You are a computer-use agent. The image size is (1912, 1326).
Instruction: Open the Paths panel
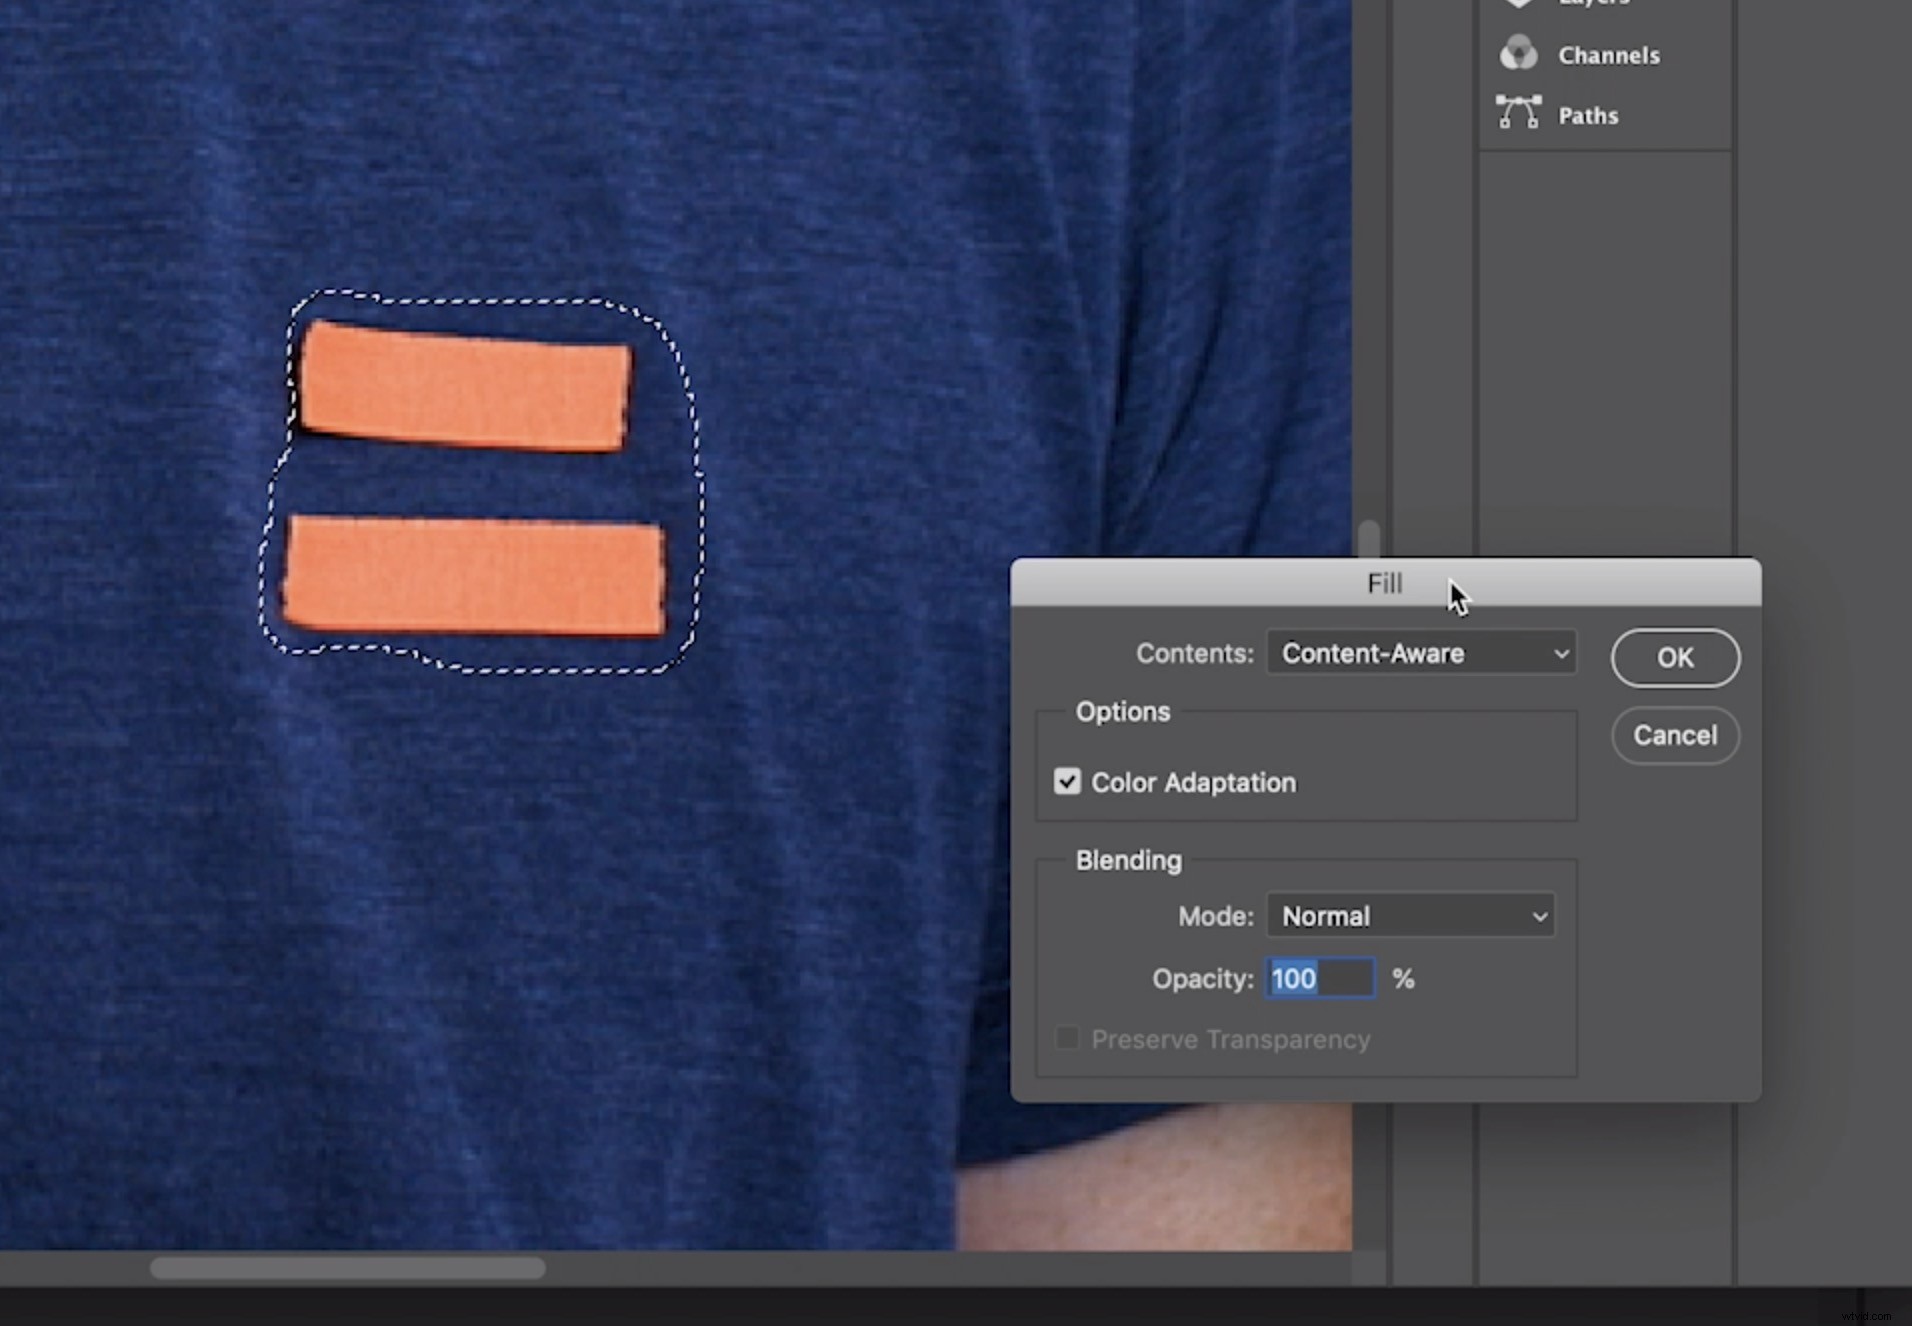coord(1587,114)
